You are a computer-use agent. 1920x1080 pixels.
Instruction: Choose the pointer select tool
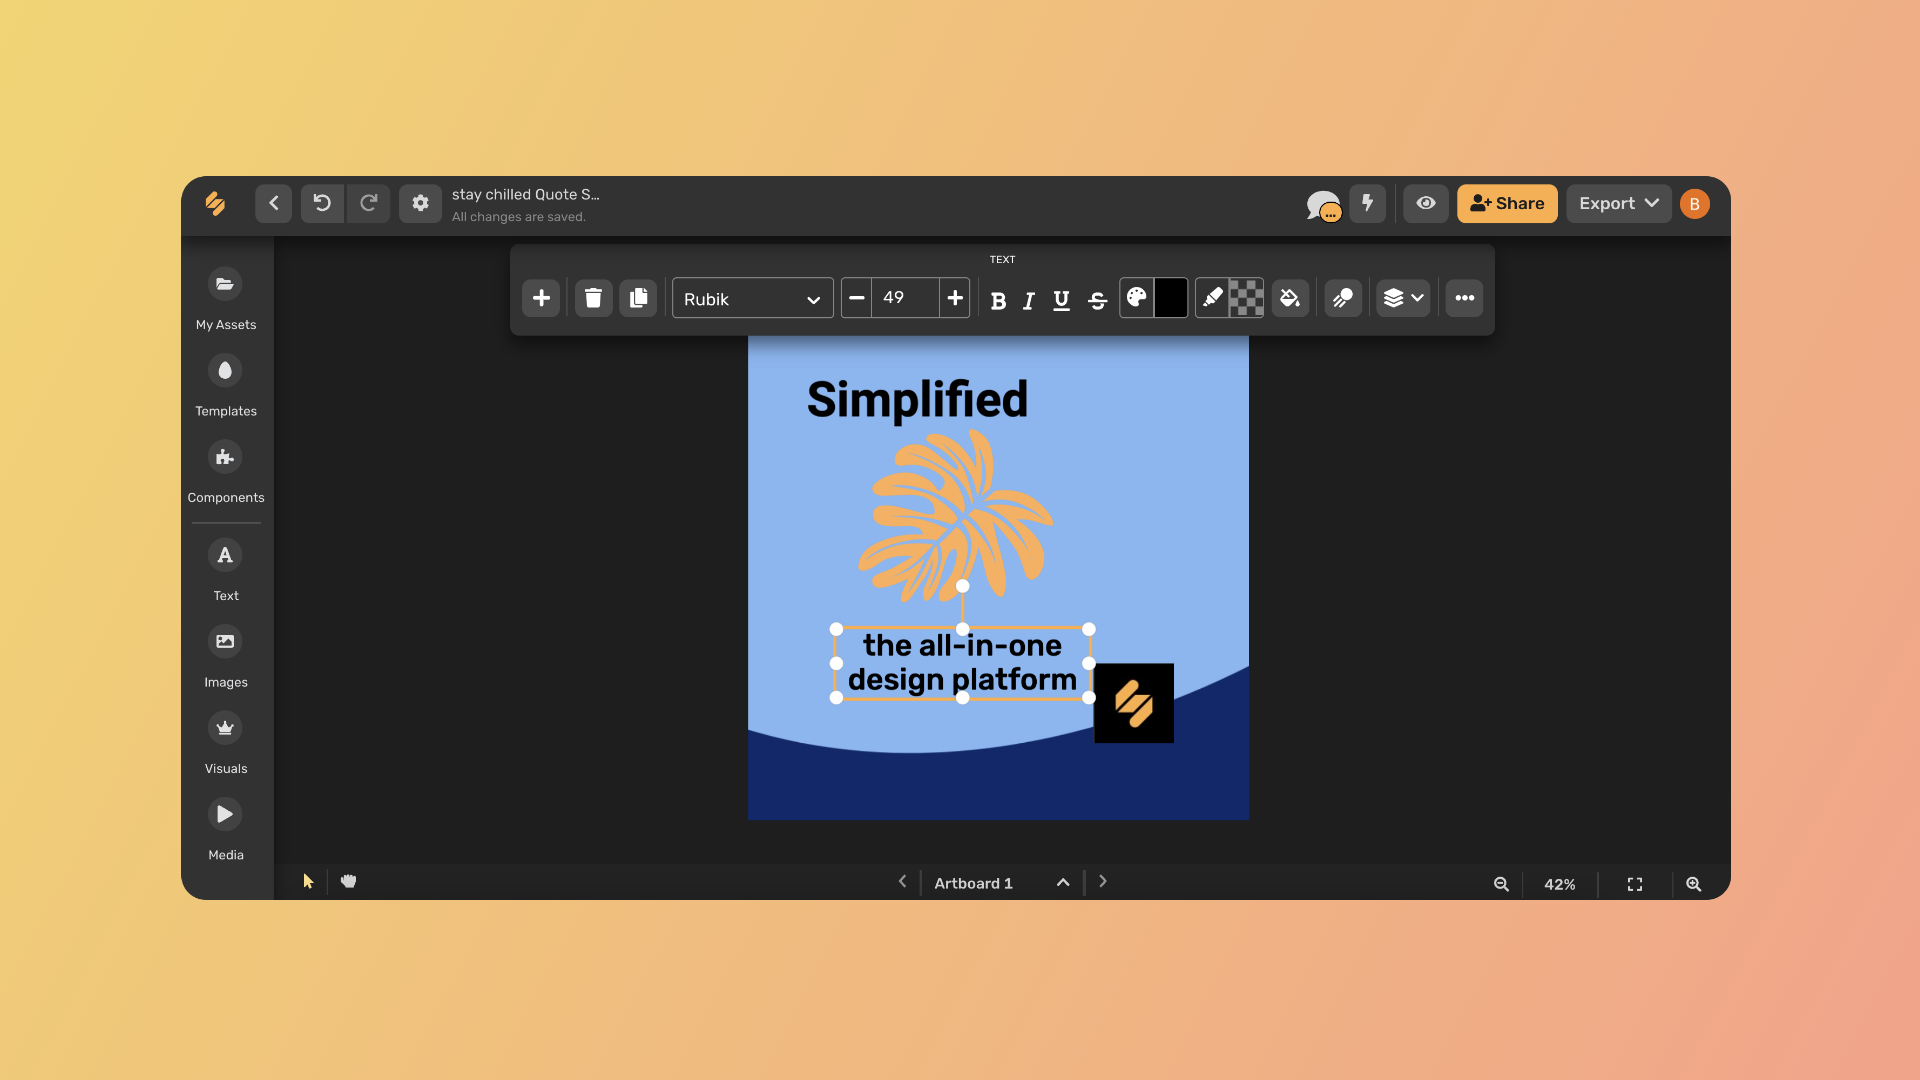(x=308, y=881)
